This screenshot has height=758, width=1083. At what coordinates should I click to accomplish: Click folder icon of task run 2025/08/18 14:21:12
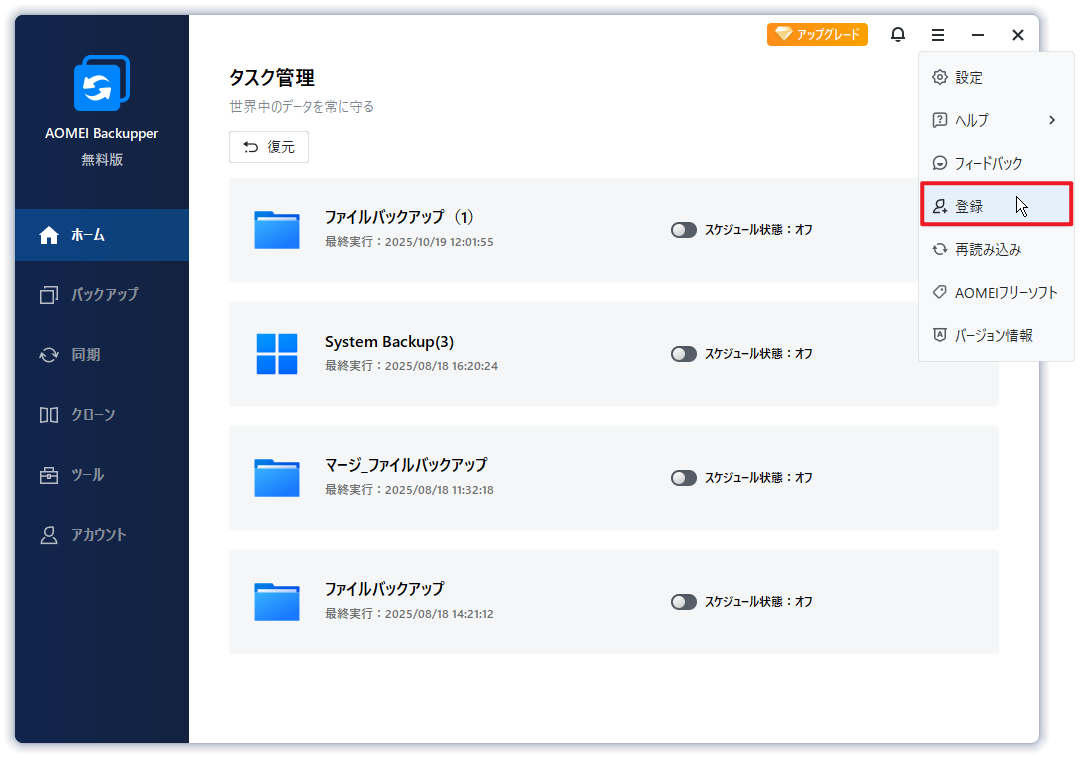pos(277,602)
